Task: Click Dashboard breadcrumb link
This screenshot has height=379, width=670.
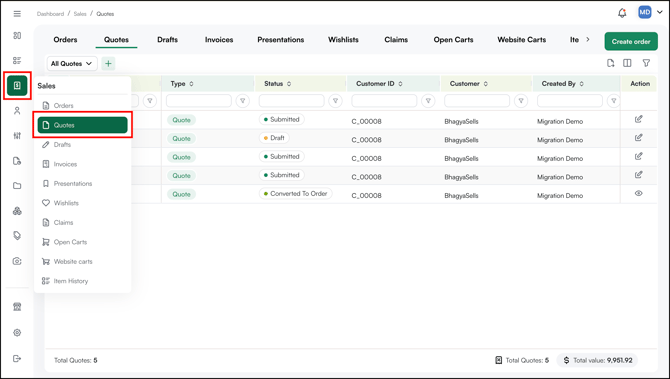Action: [50, 14]
